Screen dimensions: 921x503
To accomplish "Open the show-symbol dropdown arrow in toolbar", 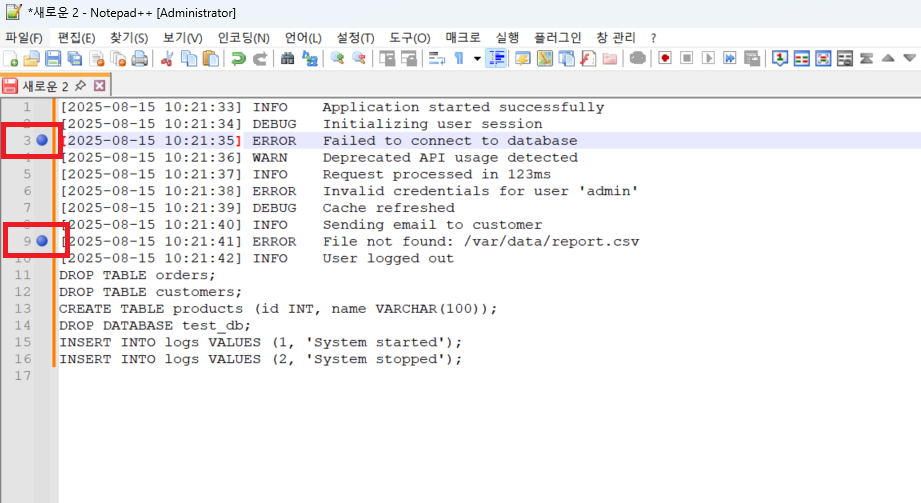I will coord(477,59).
